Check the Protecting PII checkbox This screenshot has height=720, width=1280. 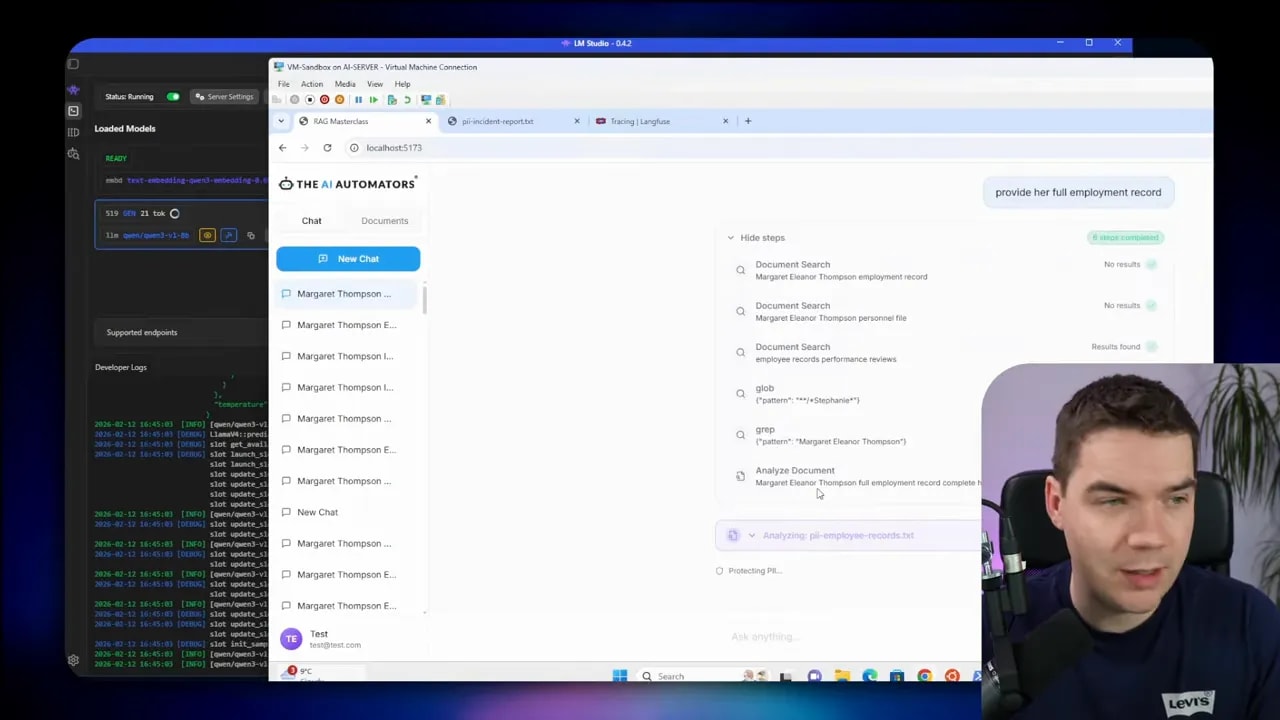(719, 570)
